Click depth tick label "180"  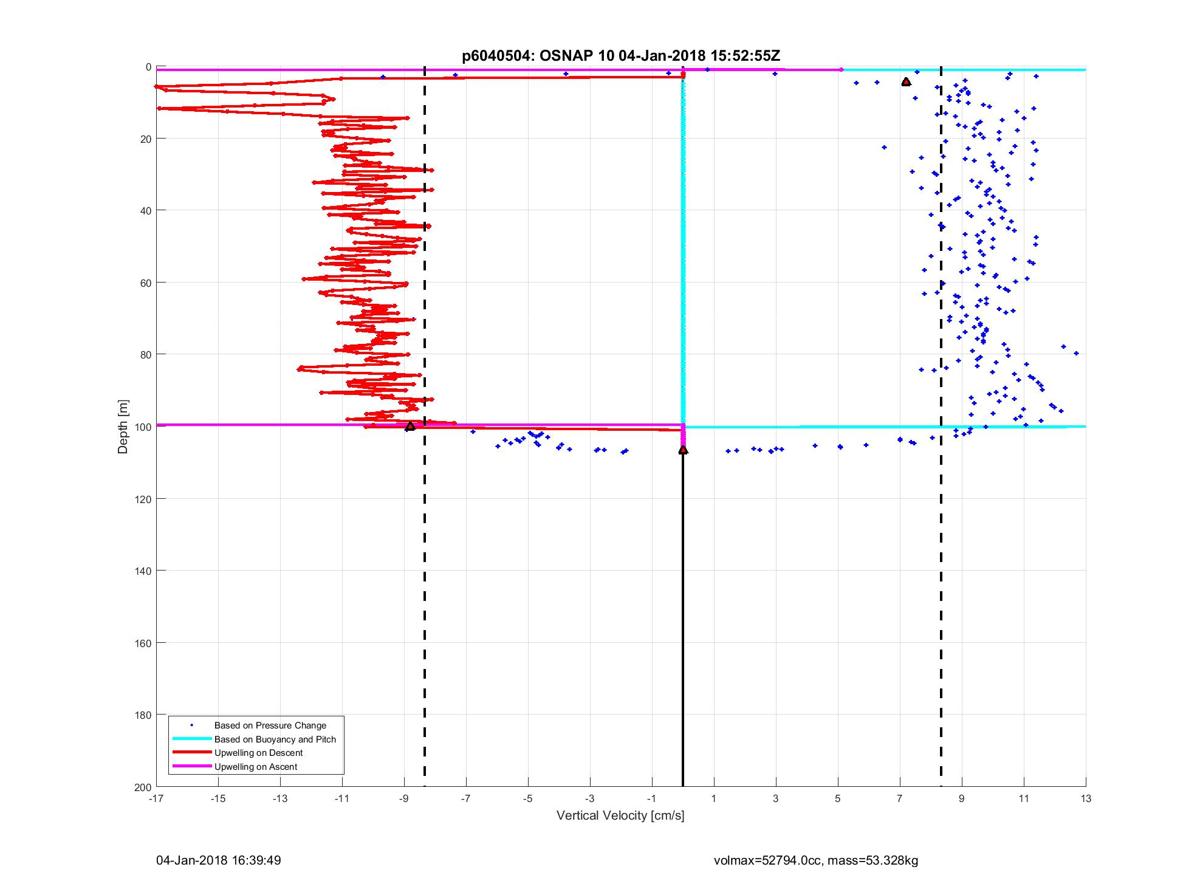[142, 715]
